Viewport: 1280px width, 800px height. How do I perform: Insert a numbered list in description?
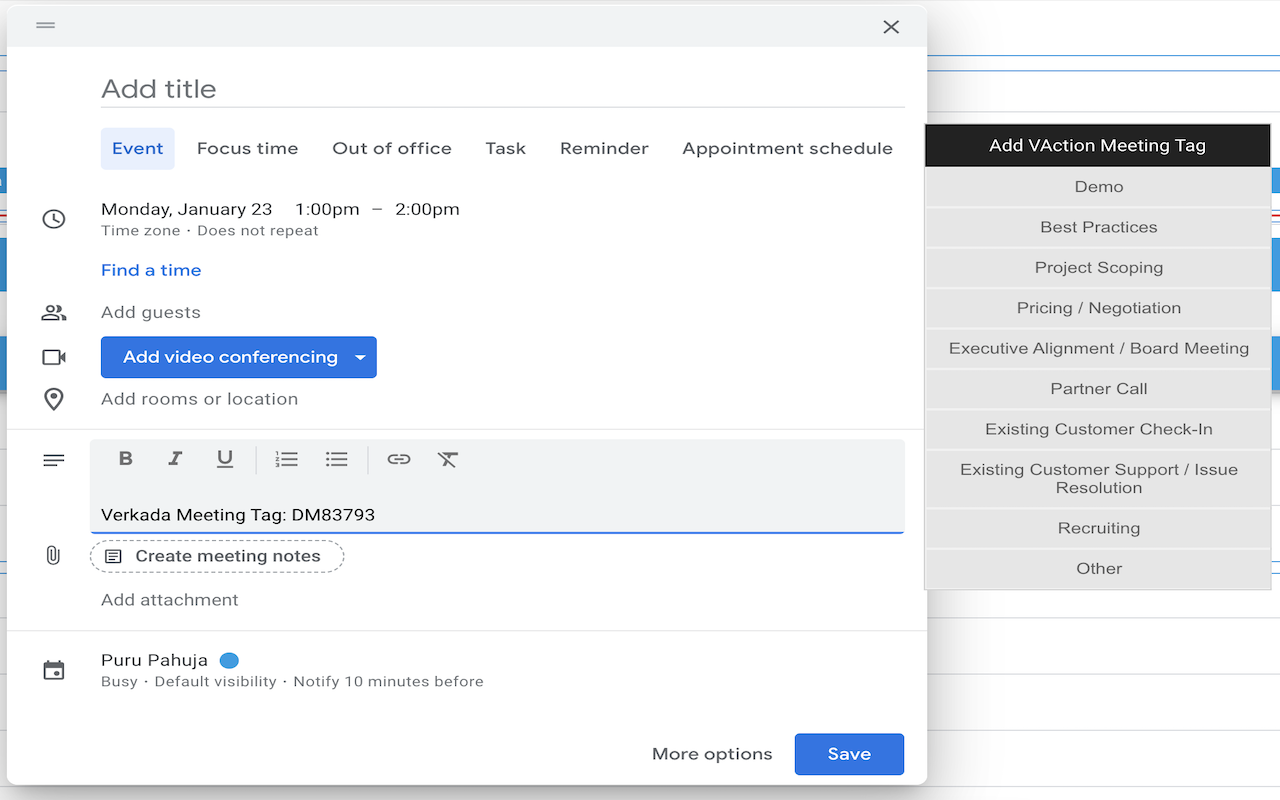click(287, 459)
